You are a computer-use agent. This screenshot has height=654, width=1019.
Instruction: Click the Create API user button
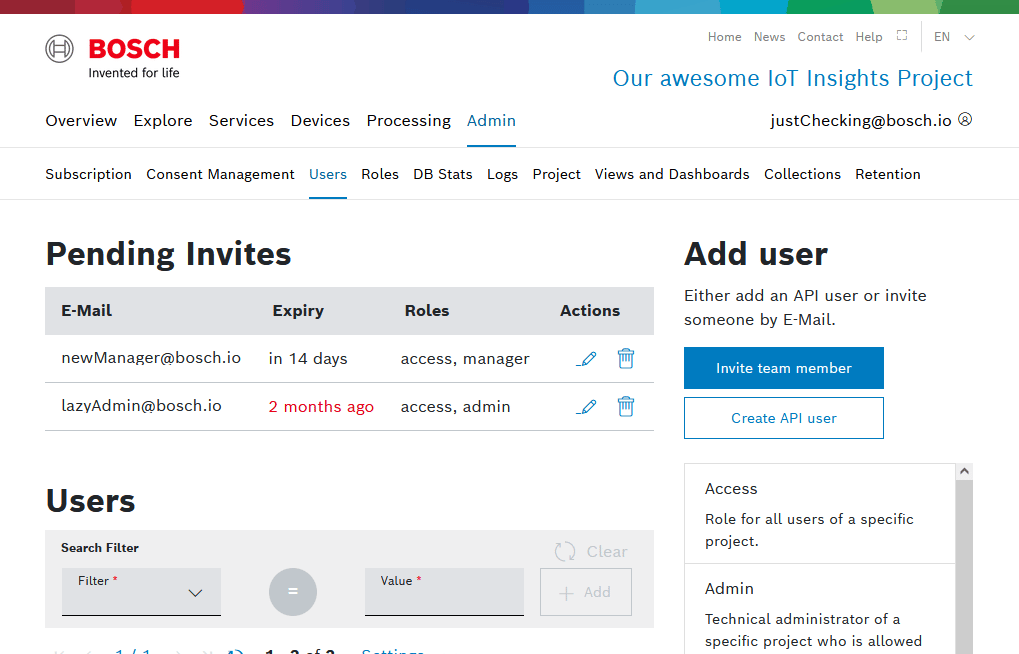click(x=784, y=418)
